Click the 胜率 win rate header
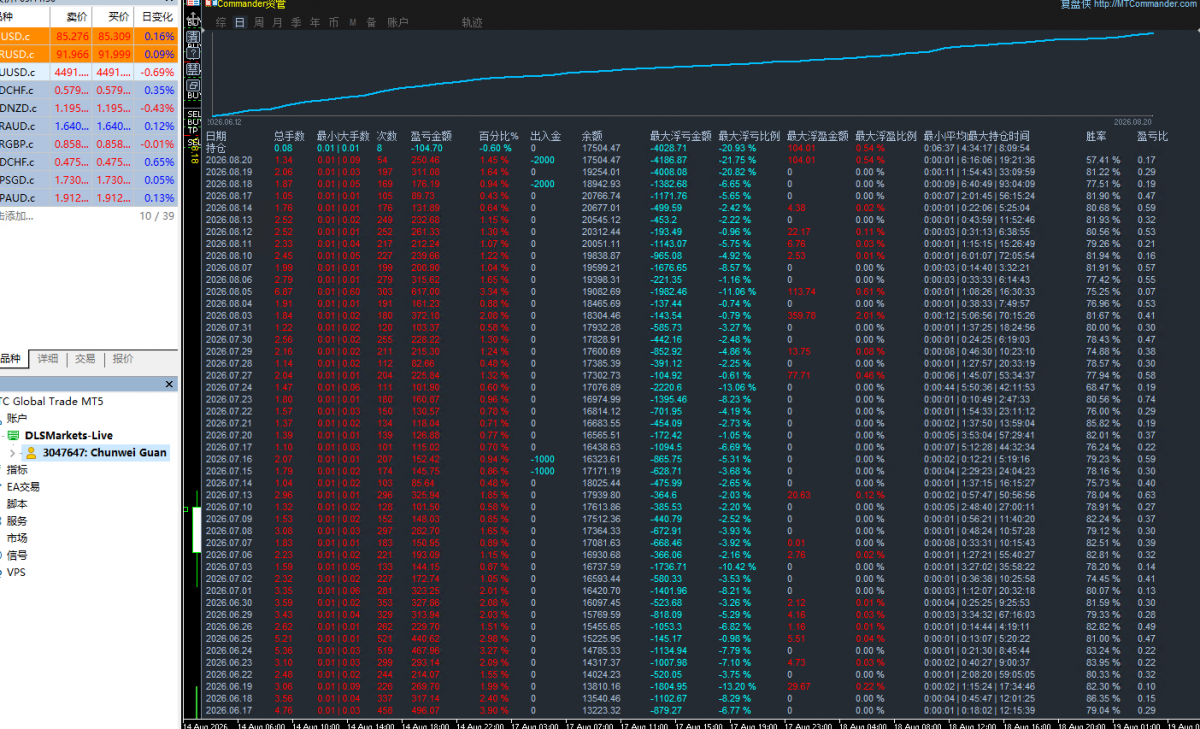The image size is (1200, 729). coord(1096,135)
